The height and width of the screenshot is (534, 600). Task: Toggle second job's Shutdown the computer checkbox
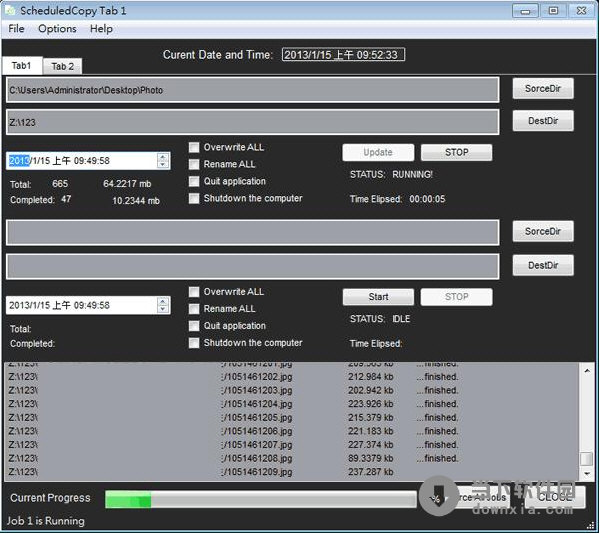coord(194,343)
